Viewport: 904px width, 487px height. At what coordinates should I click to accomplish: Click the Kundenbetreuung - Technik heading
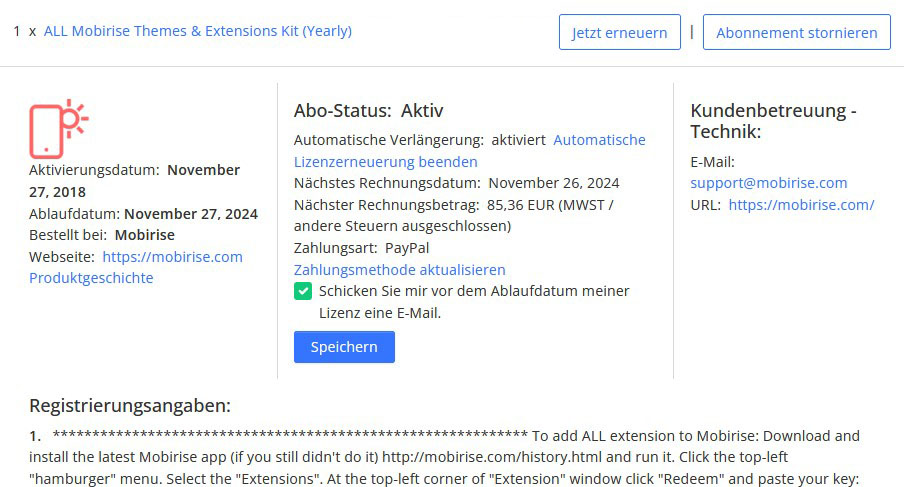pyautogui.click(x=773, y=121)
